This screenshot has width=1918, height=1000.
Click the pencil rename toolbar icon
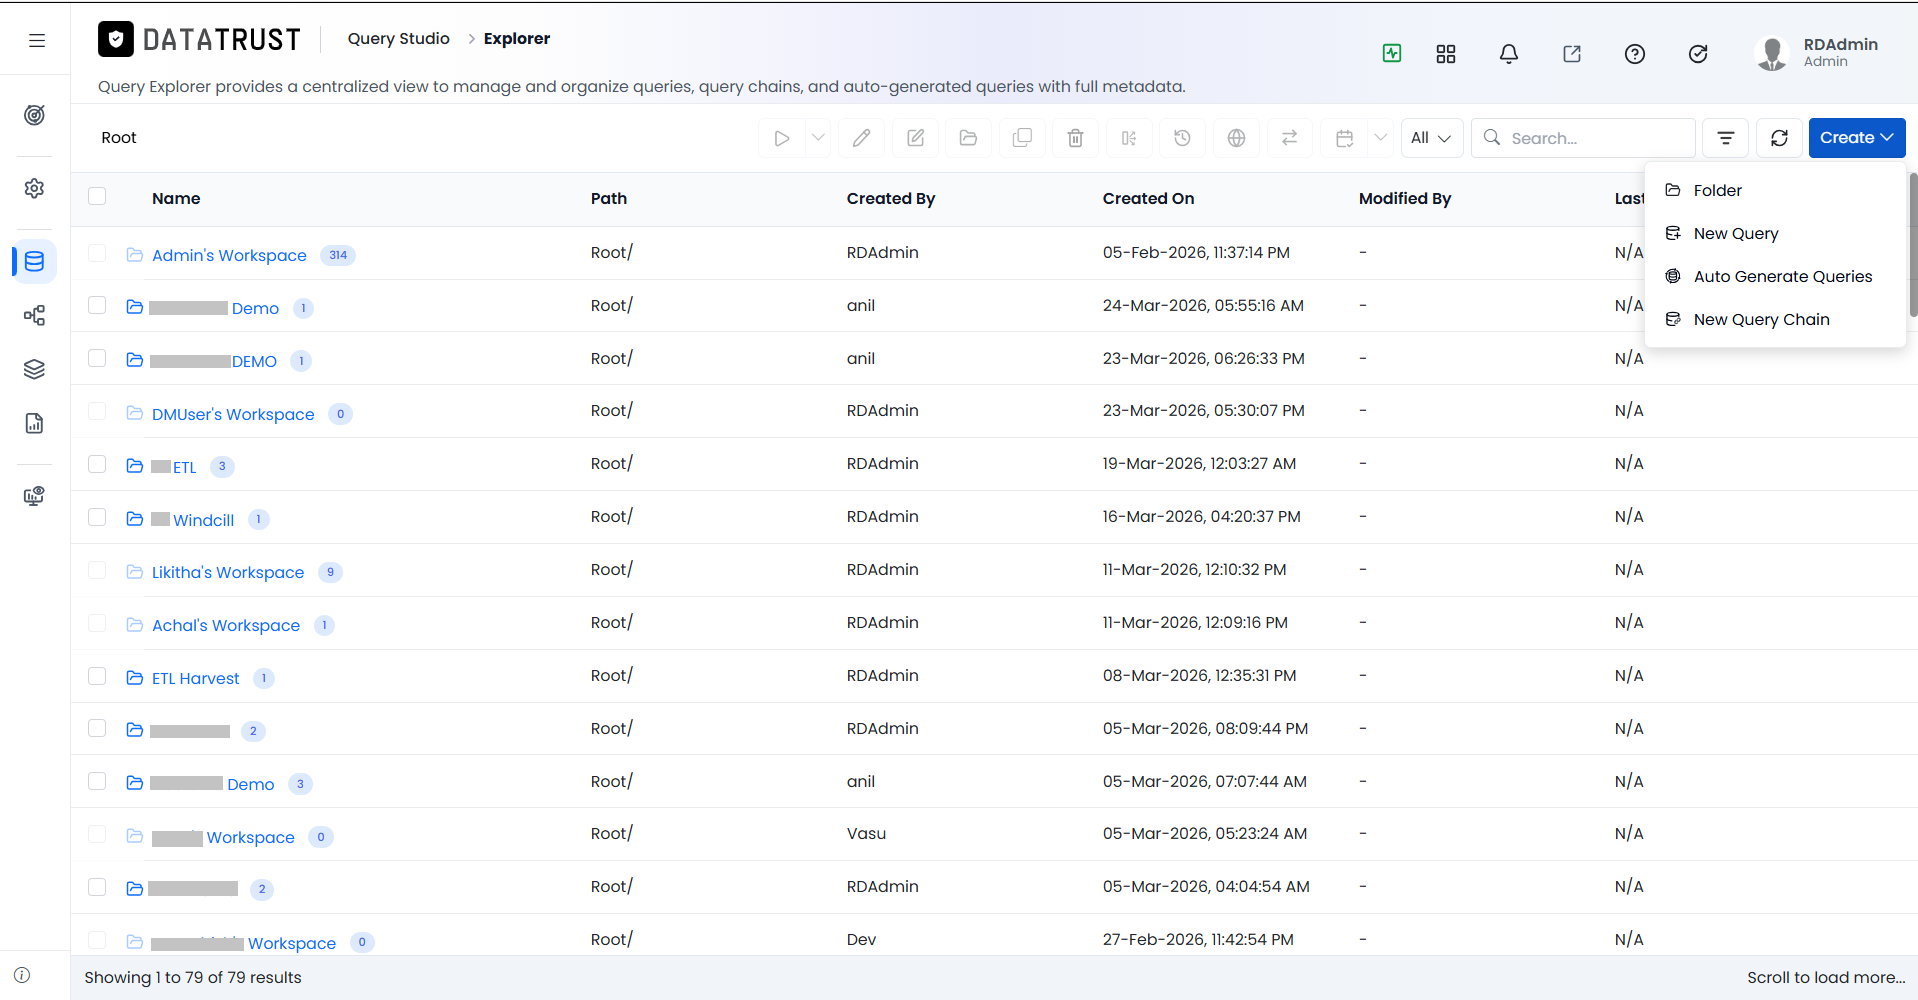click(x=861, y=138)
